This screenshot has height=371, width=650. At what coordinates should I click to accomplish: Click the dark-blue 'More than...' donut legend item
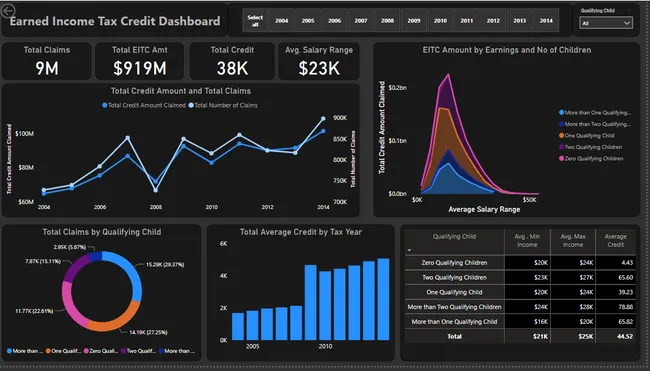click(x=177, y=351)
